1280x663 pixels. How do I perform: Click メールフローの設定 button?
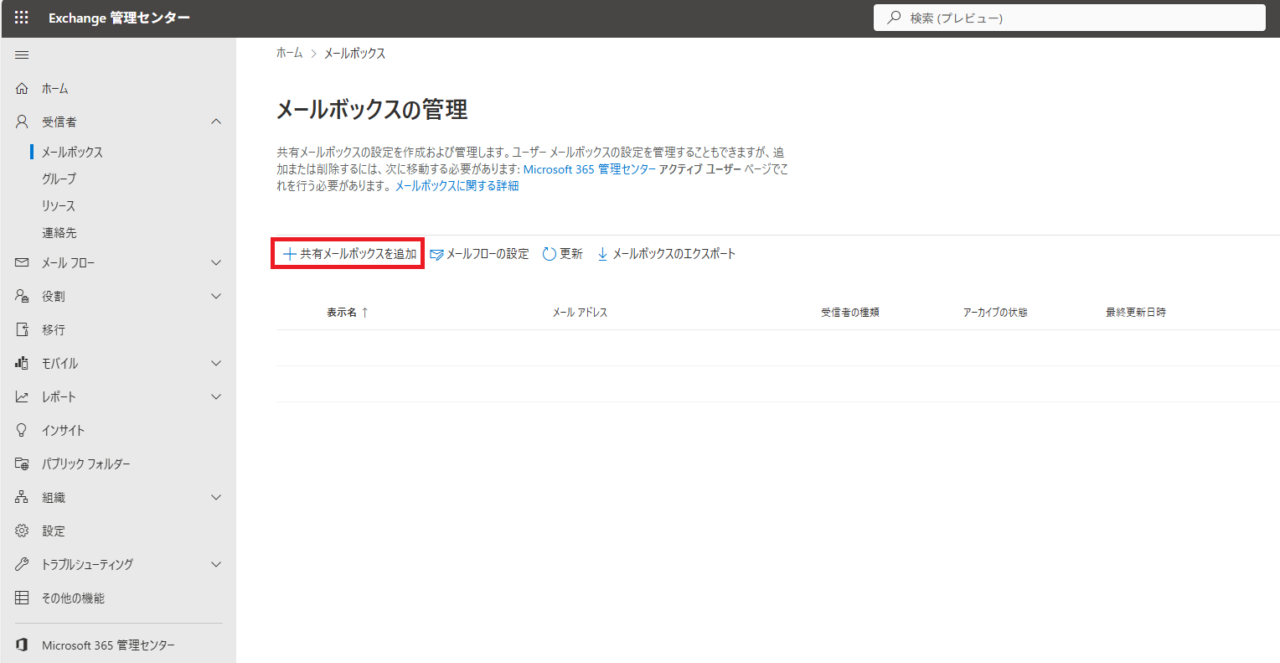[x=479, y=254]
